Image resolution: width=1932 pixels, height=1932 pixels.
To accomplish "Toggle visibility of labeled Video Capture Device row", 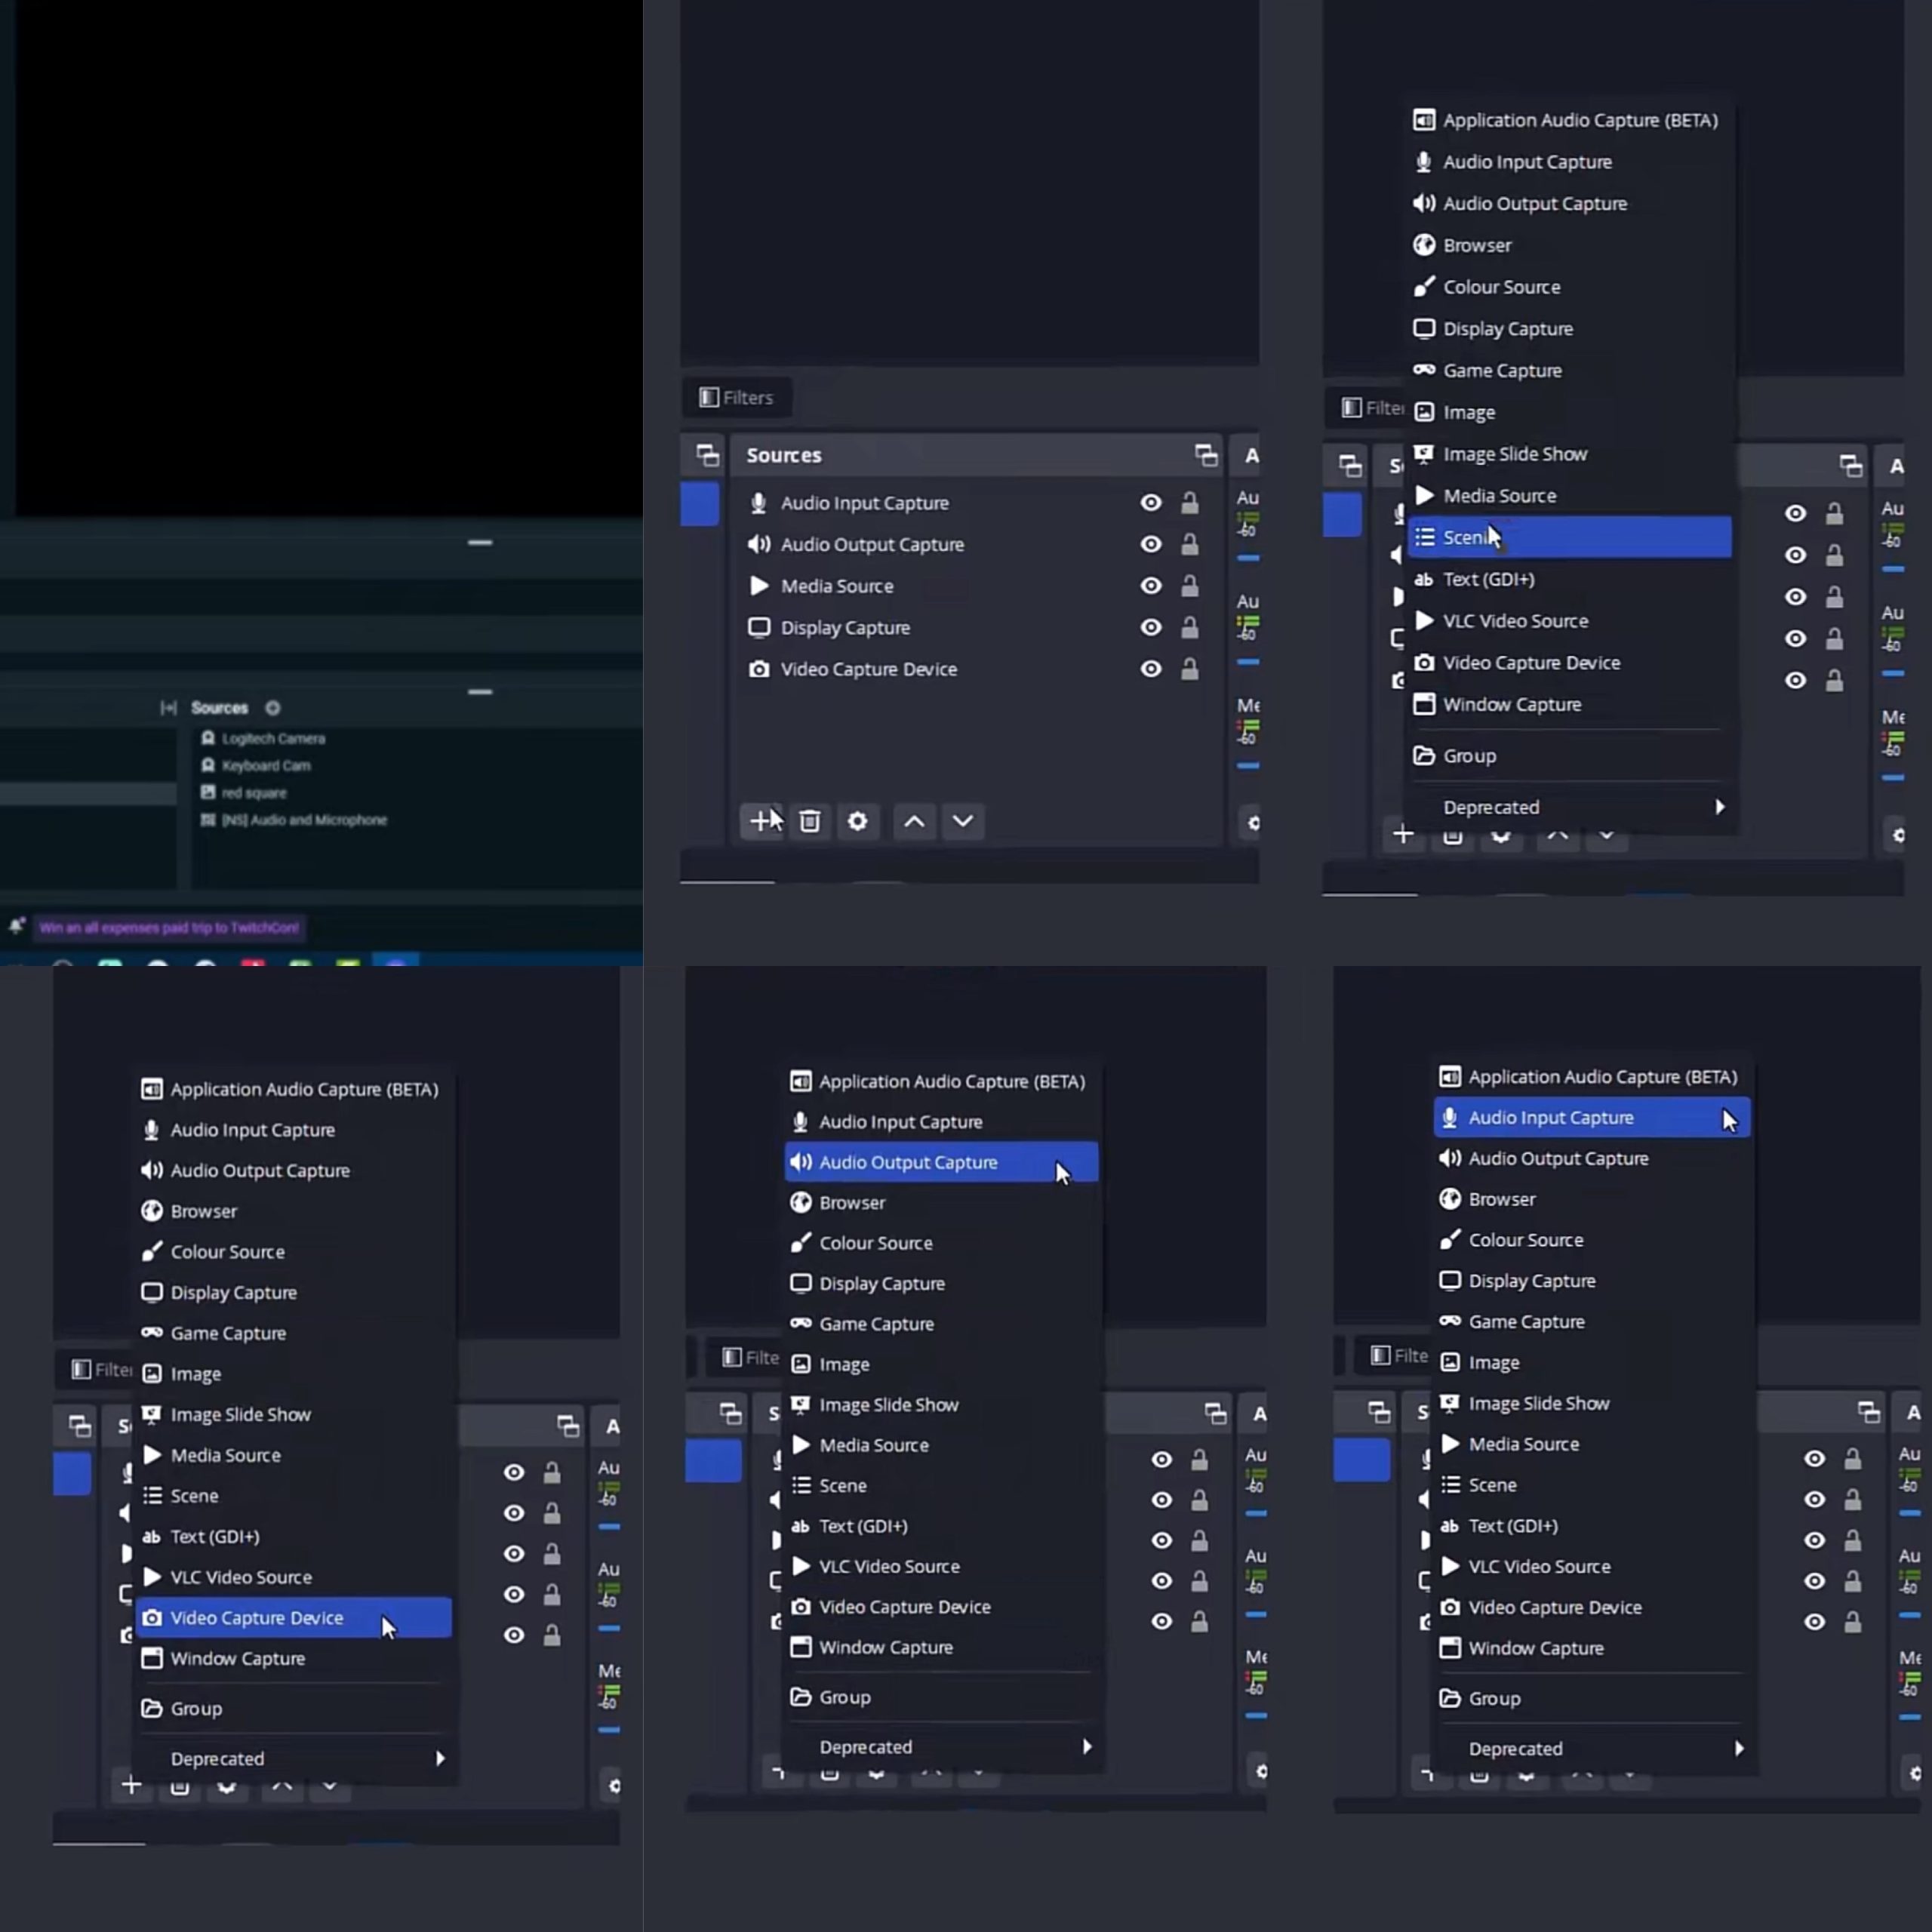I will [1151, 669].
